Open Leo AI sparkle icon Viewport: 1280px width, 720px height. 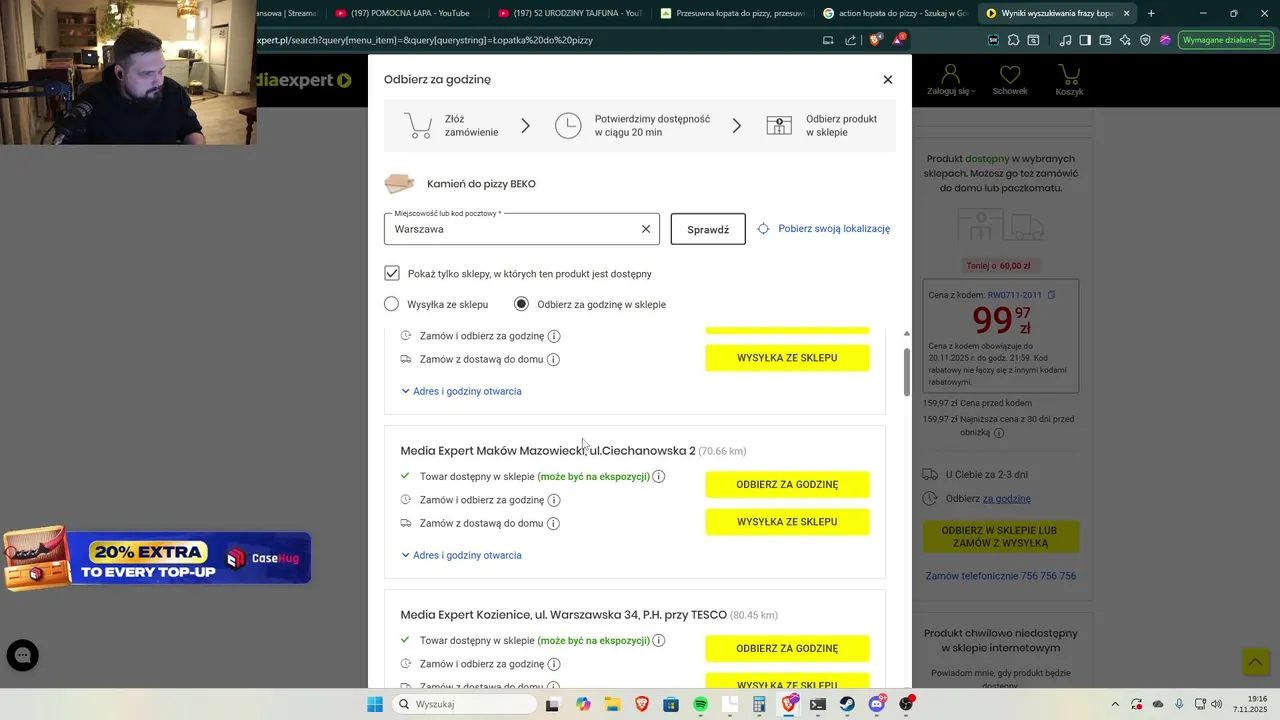tap(1125, 40)
